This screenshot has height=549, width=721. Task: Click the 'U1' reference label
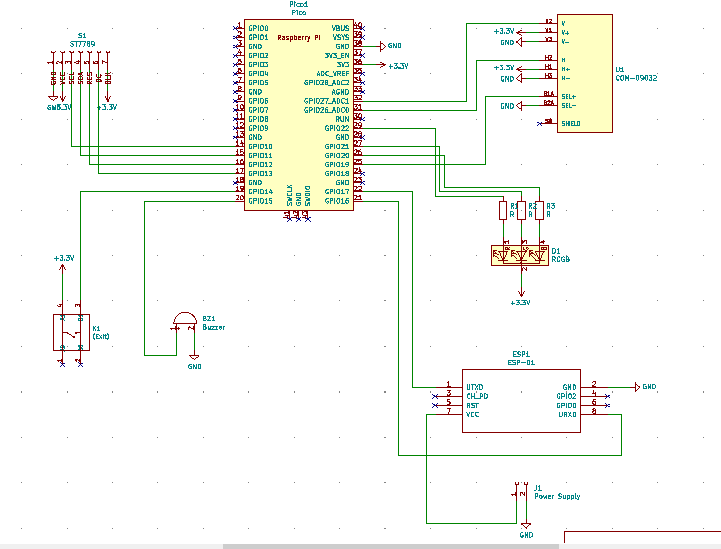click(620, 69)
